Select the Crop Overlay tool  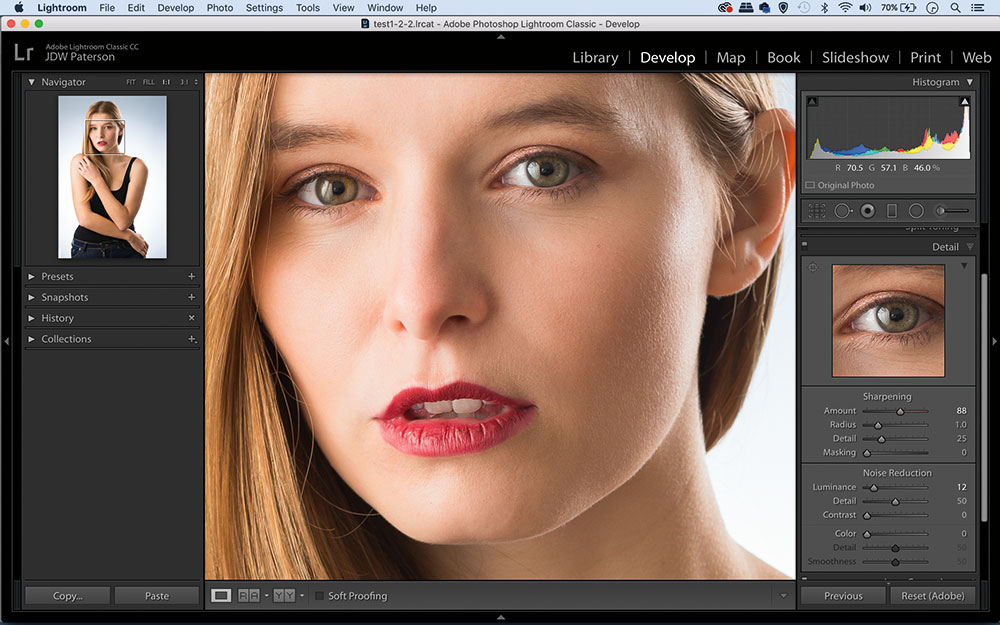pos(817,210)
